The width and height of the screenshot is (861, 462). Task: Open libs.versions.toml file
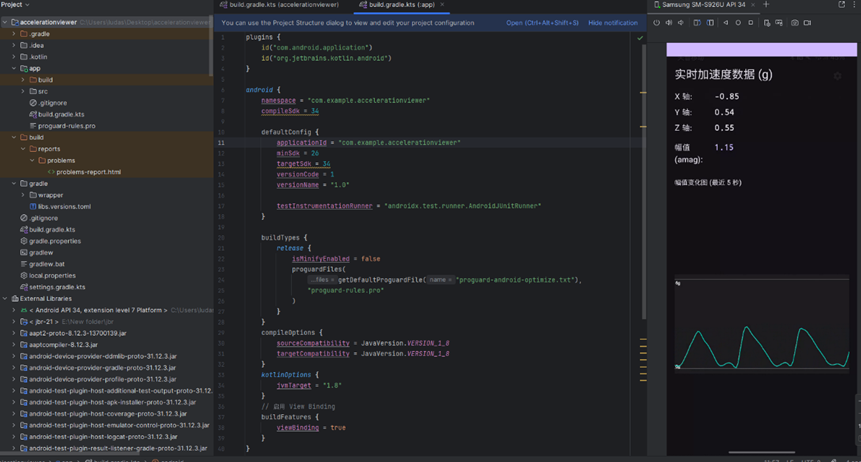tap(60, 207)
